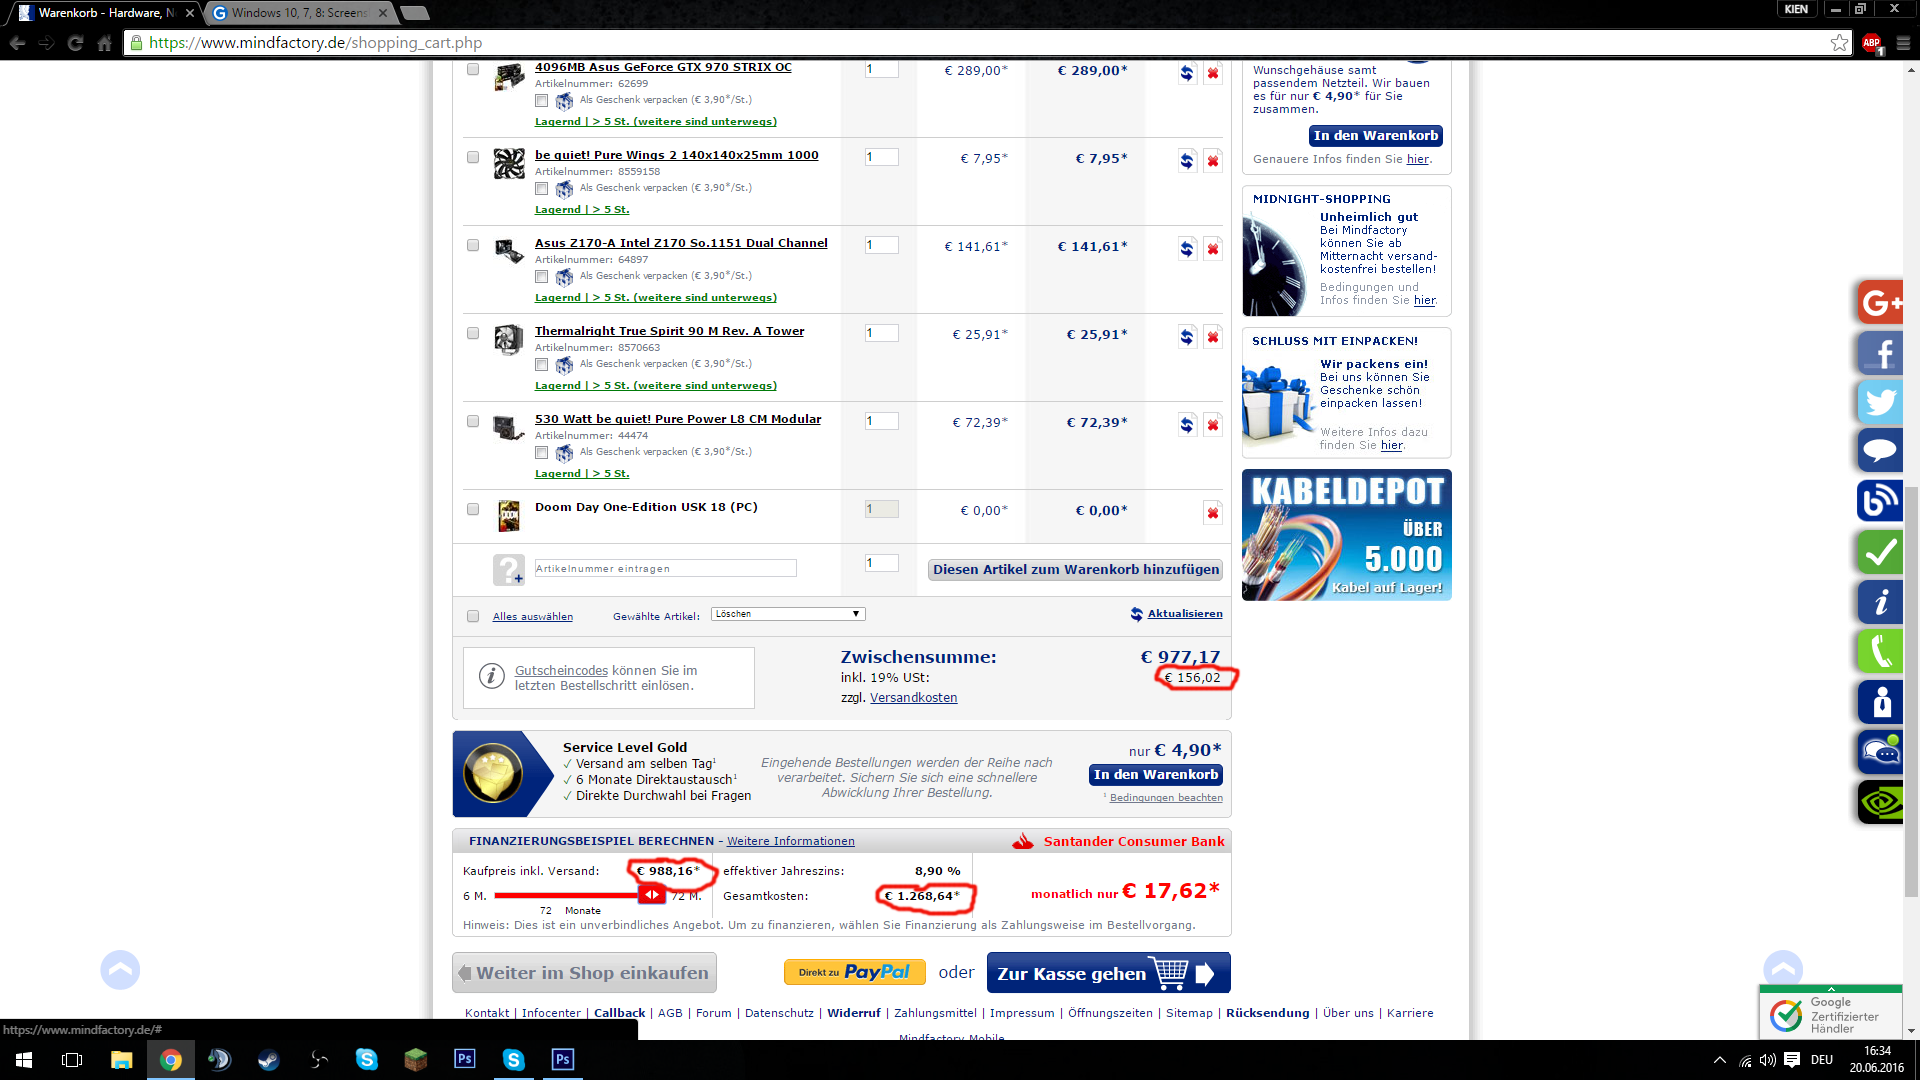Image resolution: width=1920 pixels, height=1080 pixels.
Task: Click Diesen Artikel zum Warenkorb hinzufügen
Action: [x=1076, y=569]
